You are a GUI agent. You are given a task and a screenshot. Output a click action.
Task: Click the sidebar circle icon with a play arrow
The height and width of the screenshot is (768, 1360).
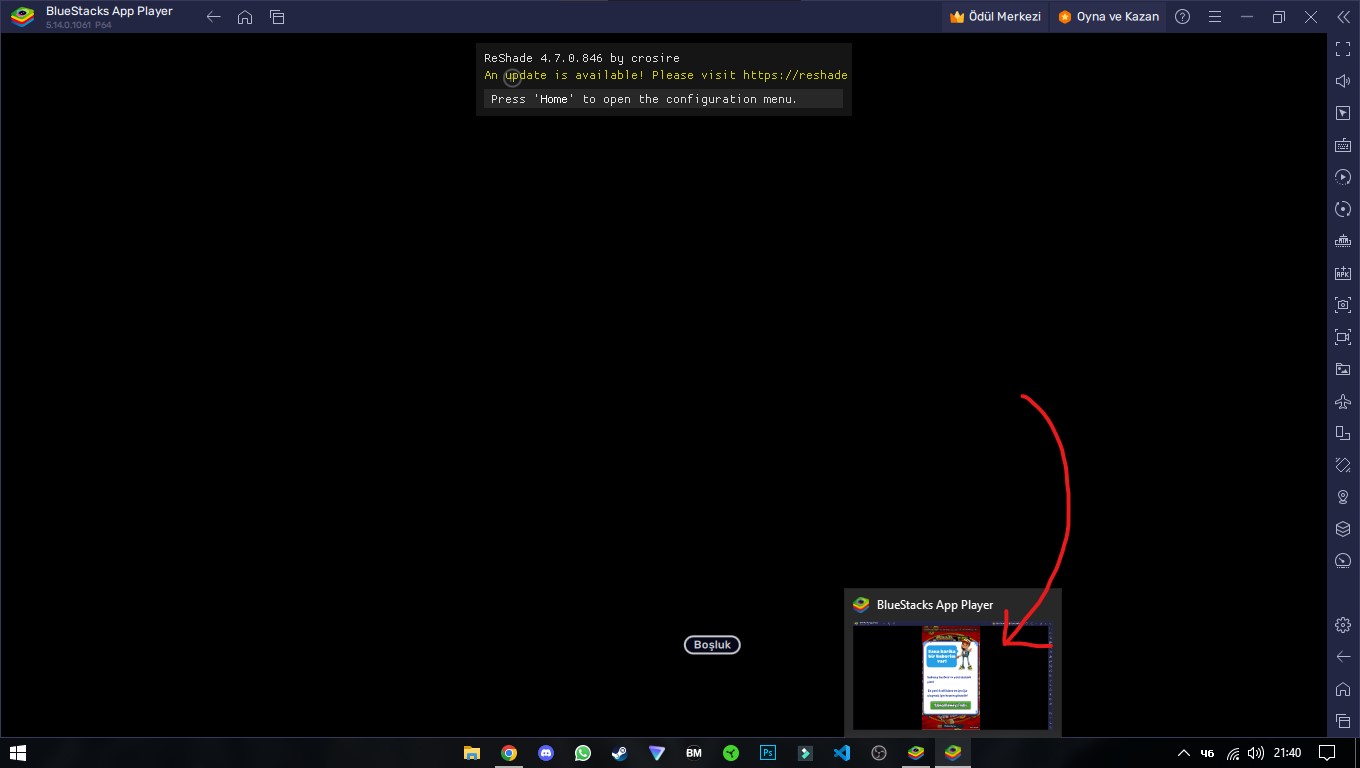coord(1343,177)
